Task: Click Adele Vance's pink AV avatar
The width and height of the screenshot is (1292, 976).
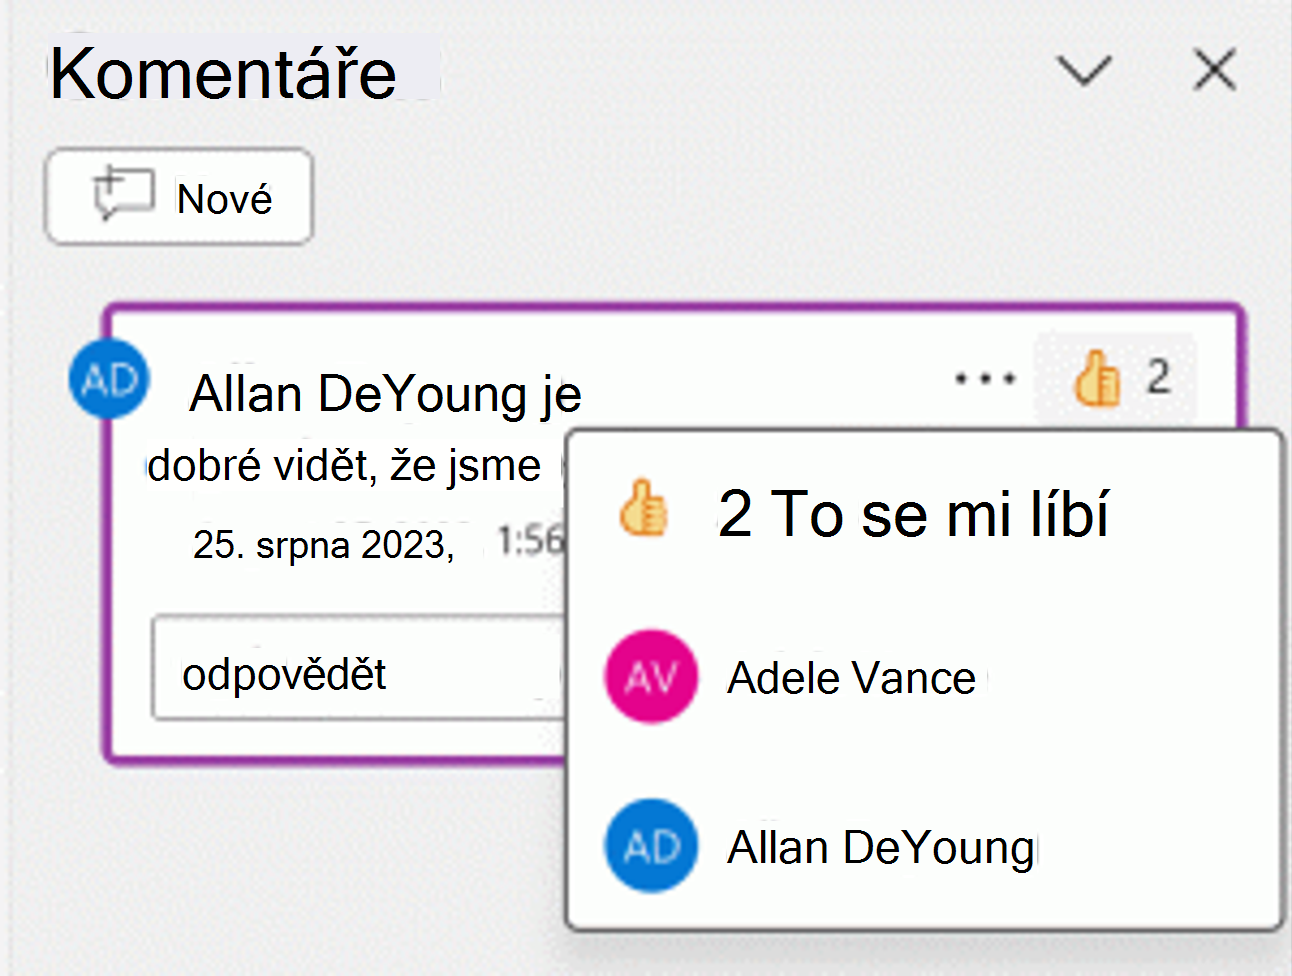Action: (651, 677)
